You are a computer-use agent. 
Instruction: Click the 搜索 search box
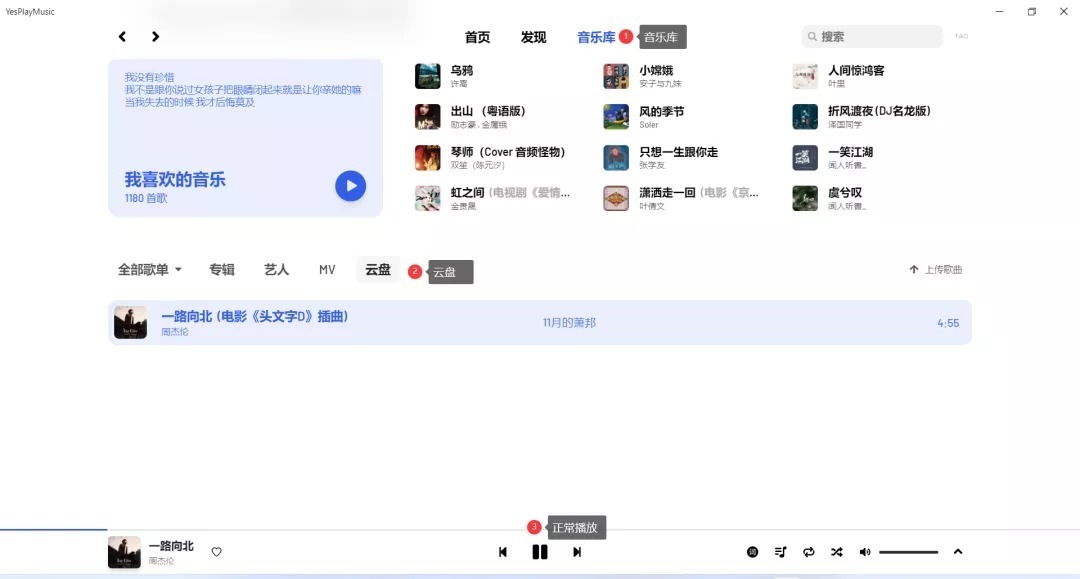pos(872,36)
